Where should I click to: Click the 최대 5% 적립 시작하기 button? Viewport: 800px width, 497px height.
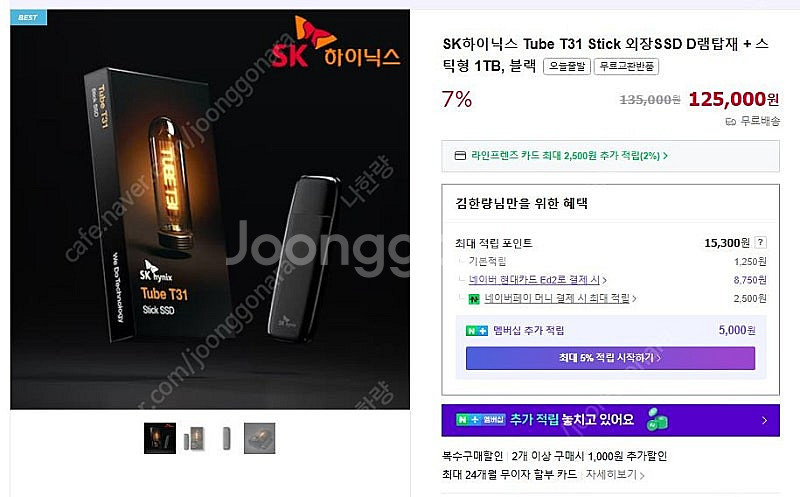point(610,358)
